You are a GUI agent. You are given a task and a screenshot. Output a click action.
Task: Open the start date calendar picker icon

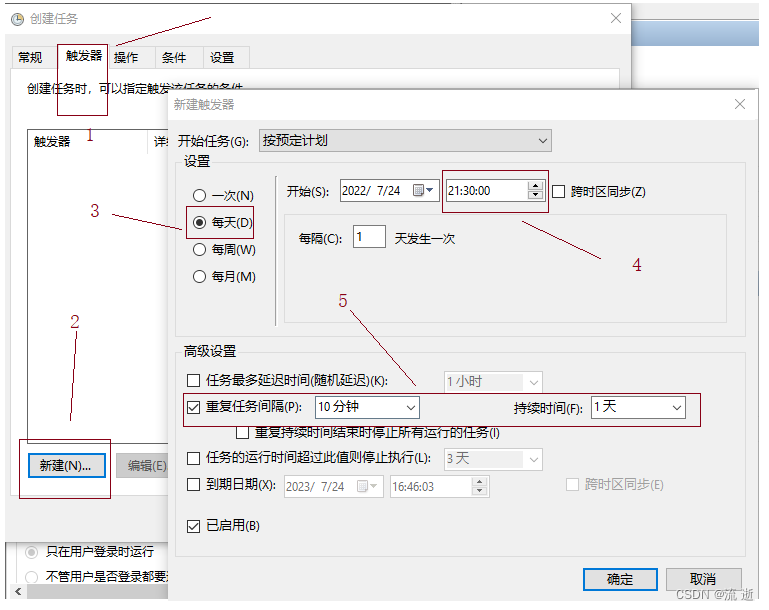pyautogui.click(x=423, y=190)
